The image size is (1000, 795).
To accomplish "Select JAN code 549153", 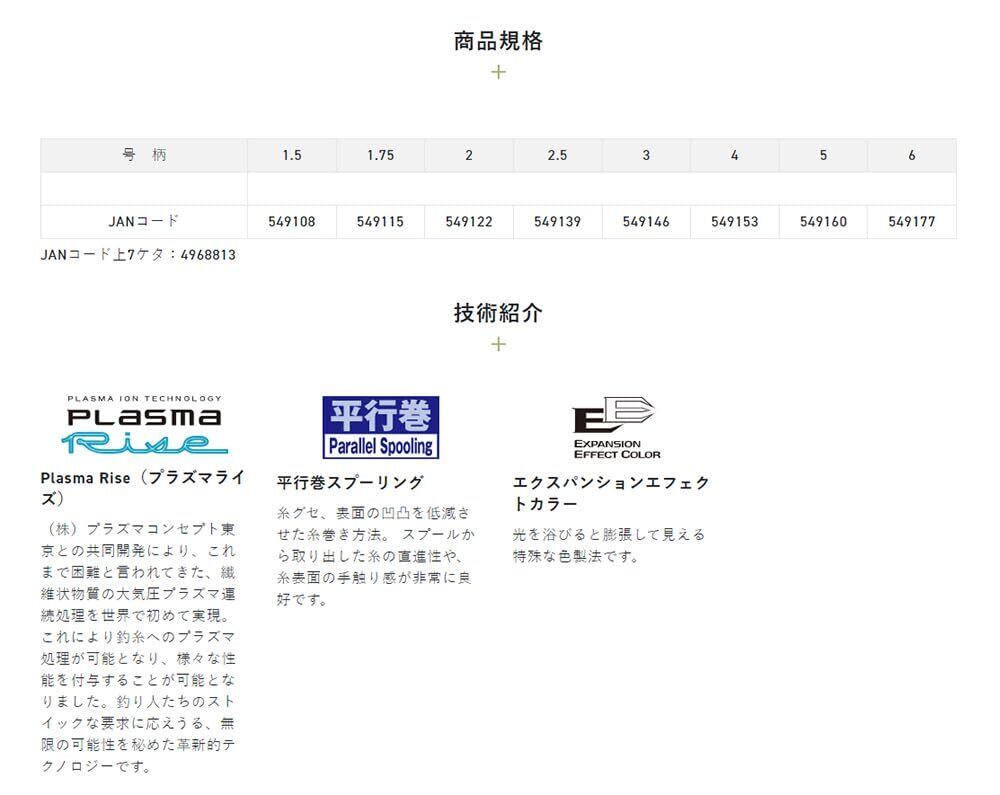I will [x=735, y=221].
